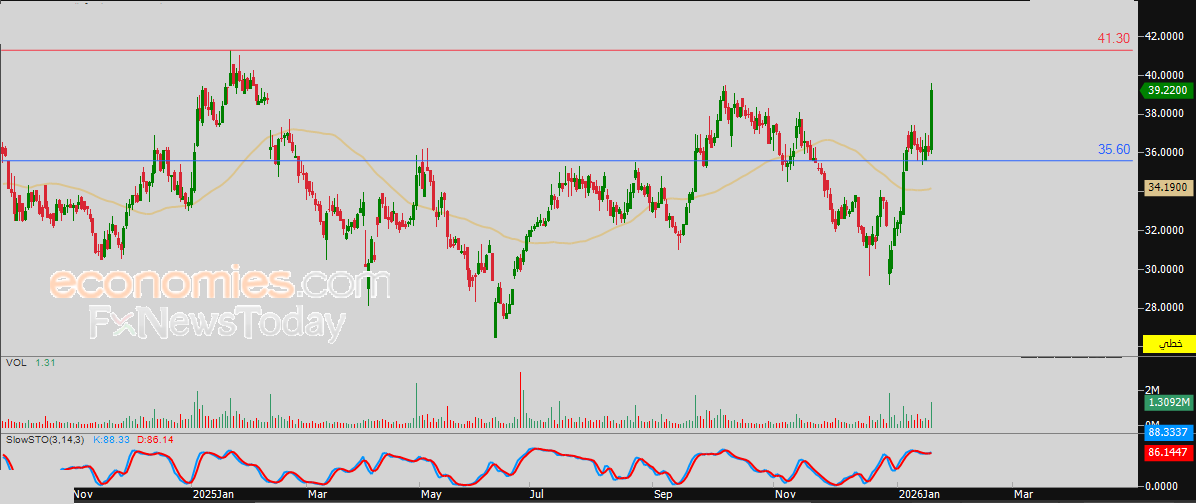Image resolution: width=1196 pixels, height=504 pixels.
Task: Select the red 41.30 resistance level label
Action: pyautogui.click(x=1113, y=38)
